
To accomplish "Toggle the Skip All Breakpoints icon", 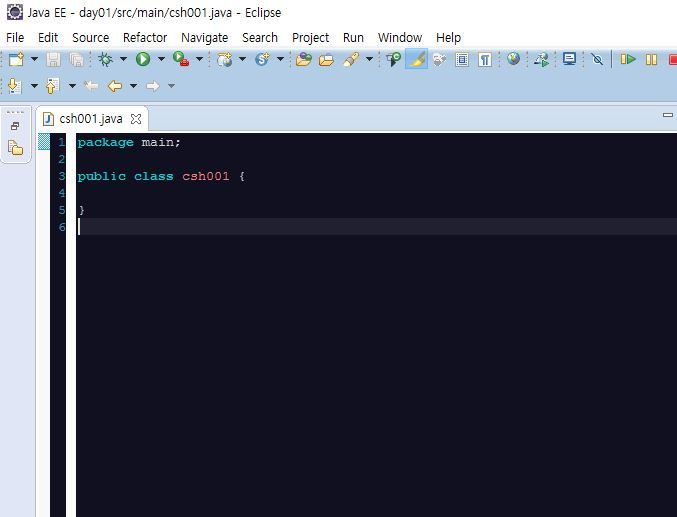I will (x=598, y=59).
